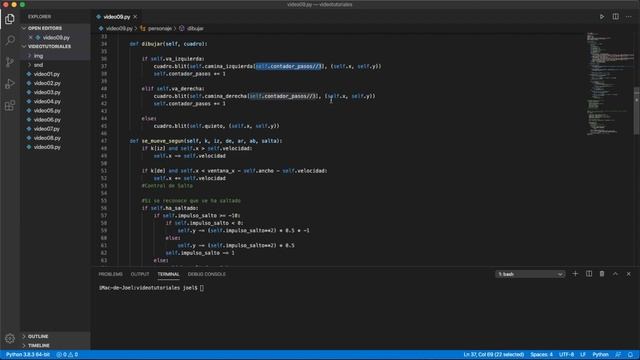Image resolution: width=640 pixels, height=360 pixels.
Task: Kill terminal with trash icon
Action: tap(602, 274)
